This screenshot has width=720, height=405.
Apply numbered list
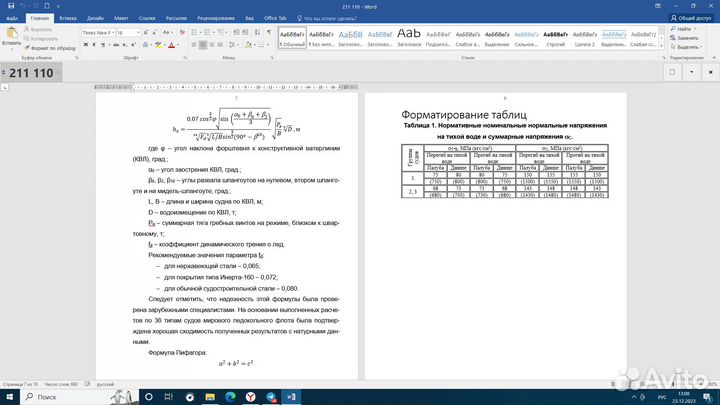click(x=209, y=33)
